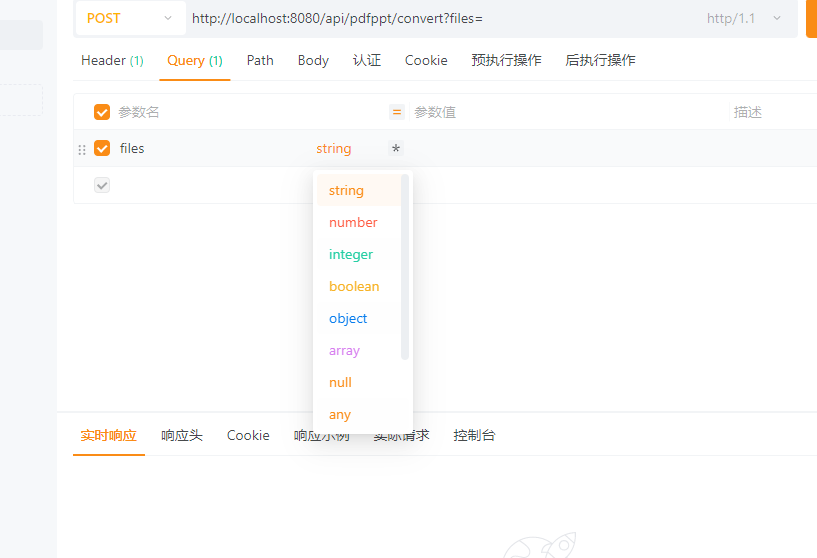Choose object from the type list
This screenshot has height=558, width=817.
tap(359, 319)
